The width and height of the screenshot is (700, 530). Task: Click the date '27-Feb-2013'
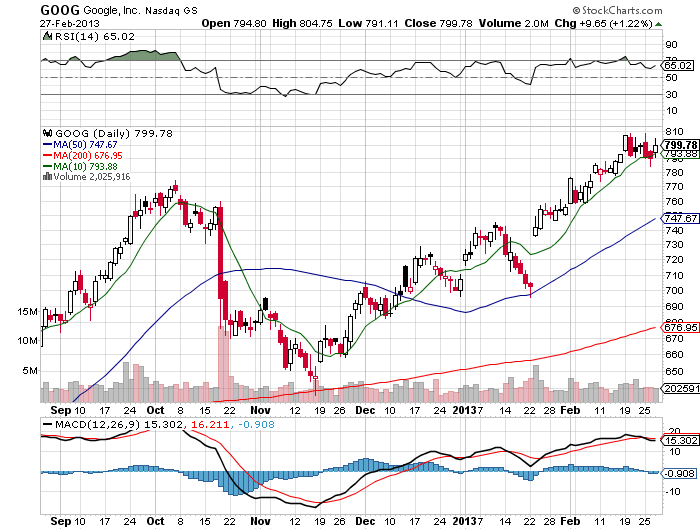pyautogui.click(x=70, y=24)
